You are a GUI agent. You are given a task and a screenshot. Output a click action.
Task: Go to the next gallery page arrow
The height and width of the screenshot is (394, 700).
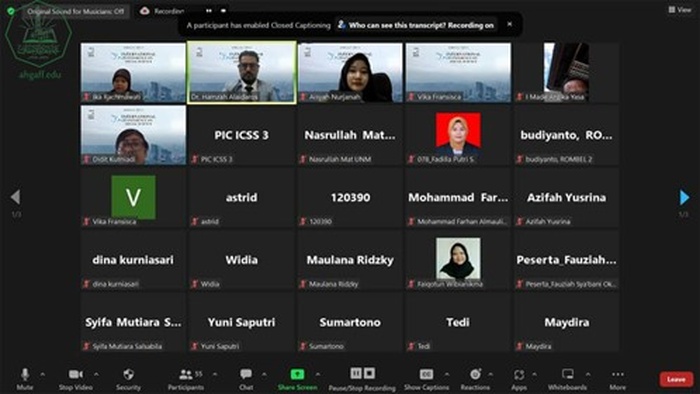pos(684,197)
